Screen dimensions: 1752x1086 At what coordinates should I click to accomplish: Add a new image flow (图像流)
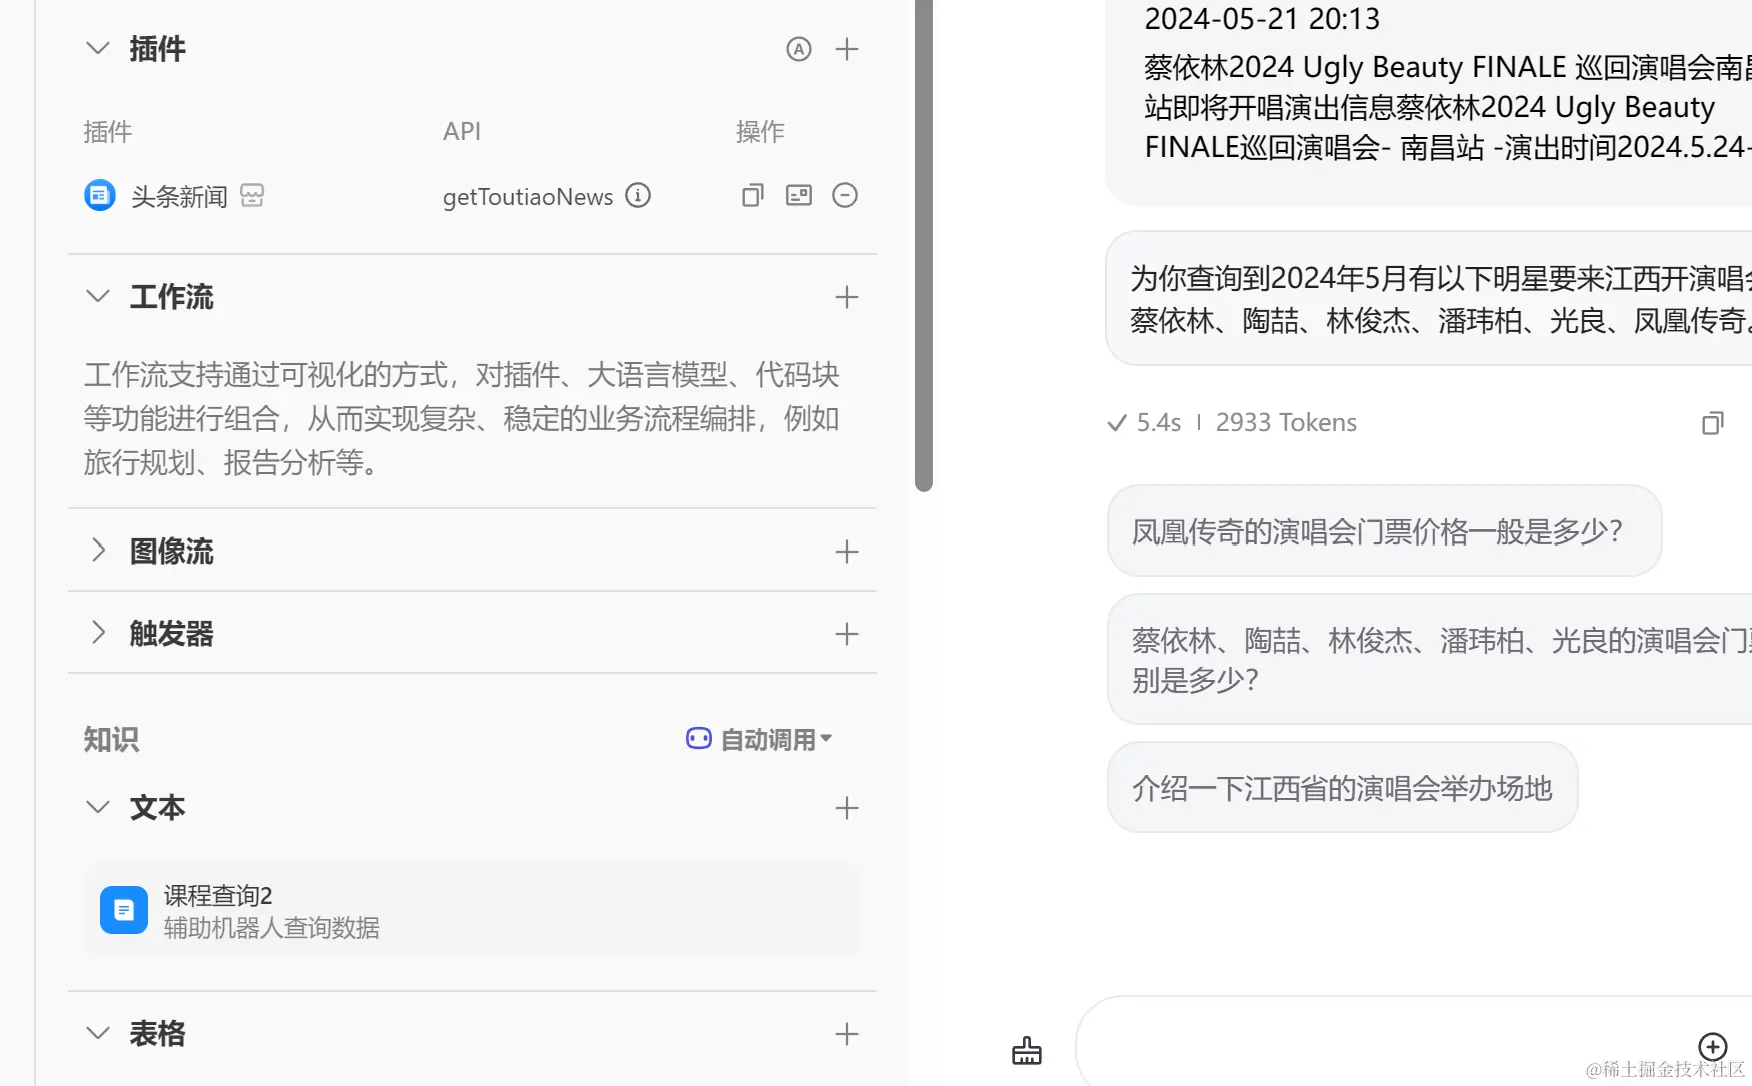coord(847,552)
